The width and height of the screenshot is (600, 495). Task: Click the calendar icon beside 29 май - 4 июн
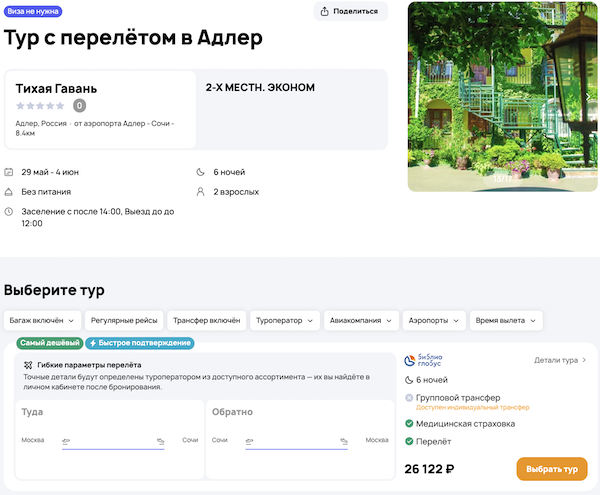pyautogui.click(x=9, y=172)
